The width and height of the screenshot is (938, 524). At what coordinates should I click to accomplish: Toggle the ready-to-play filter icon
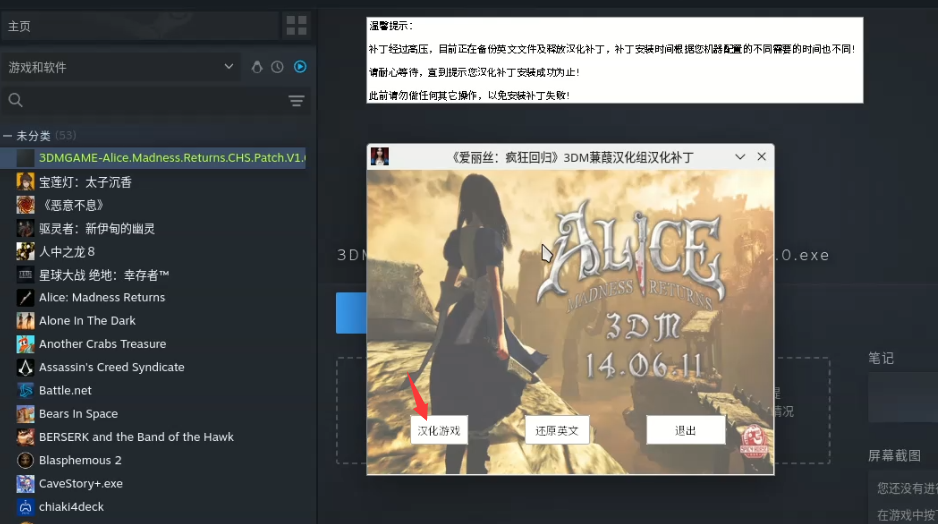[x=300, y=67]
